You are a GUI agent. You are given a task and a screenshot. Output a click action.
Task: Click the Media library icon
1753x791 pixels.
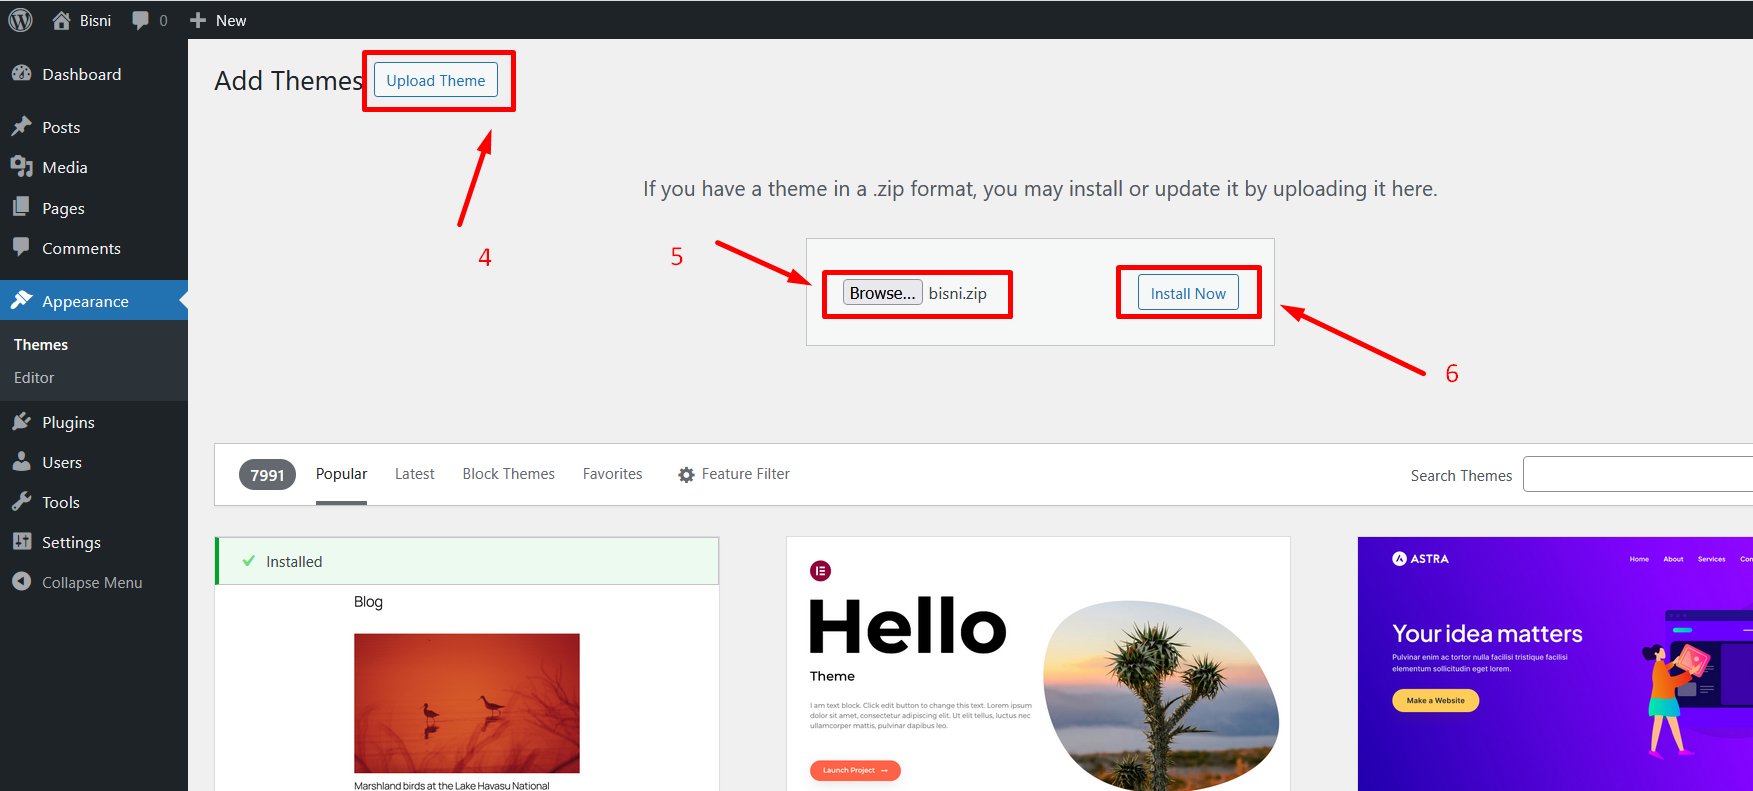[x=21, y=166]
